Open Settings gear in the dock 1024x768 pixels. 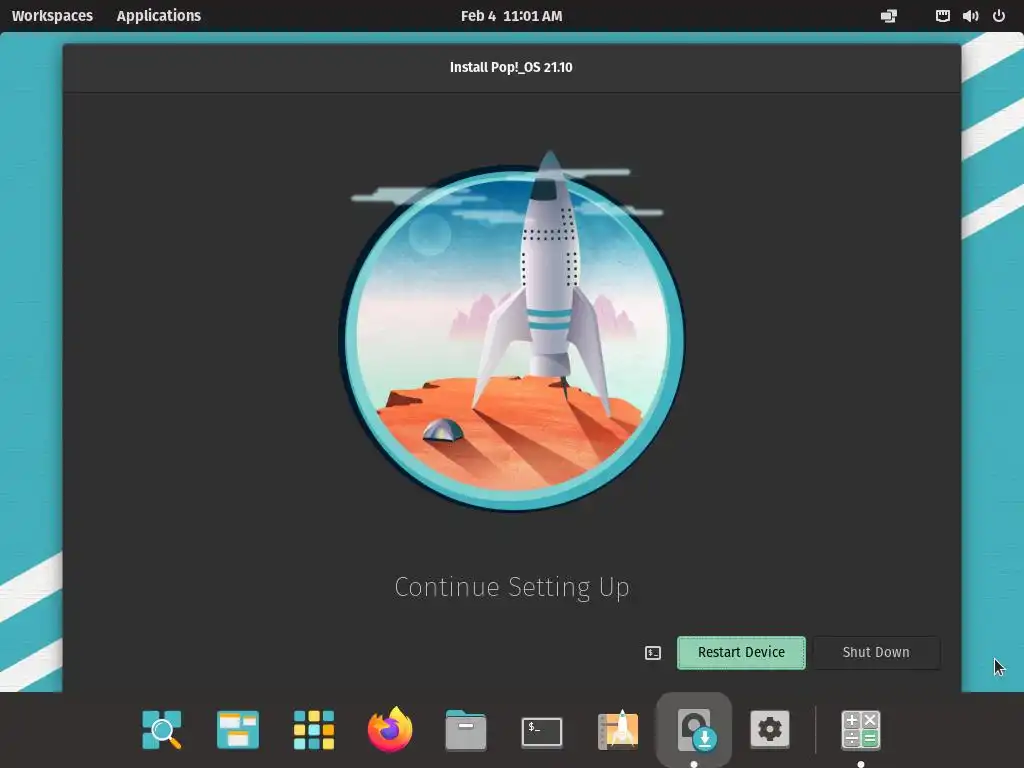click(x=770, y=729)
